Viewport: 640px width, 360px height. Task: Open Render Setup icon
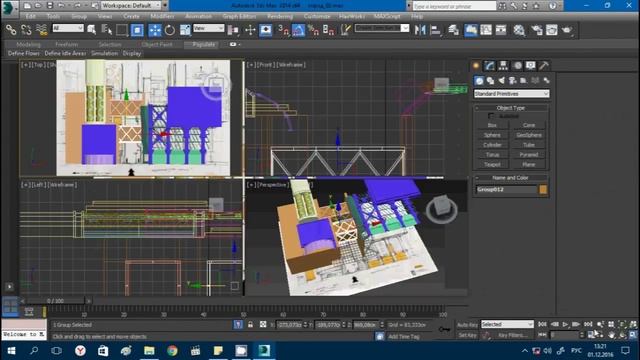tap(537, 30)
